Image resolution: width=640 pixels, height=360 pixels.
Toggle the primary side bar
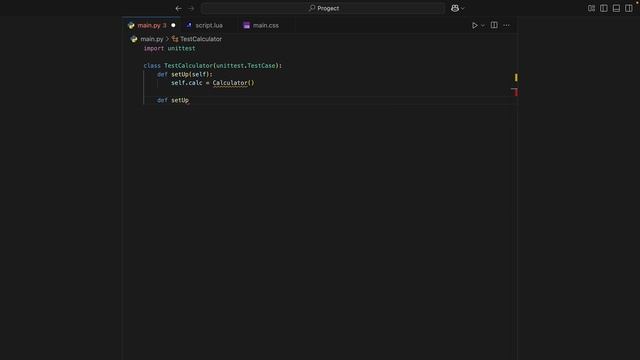tap(604, 8)
